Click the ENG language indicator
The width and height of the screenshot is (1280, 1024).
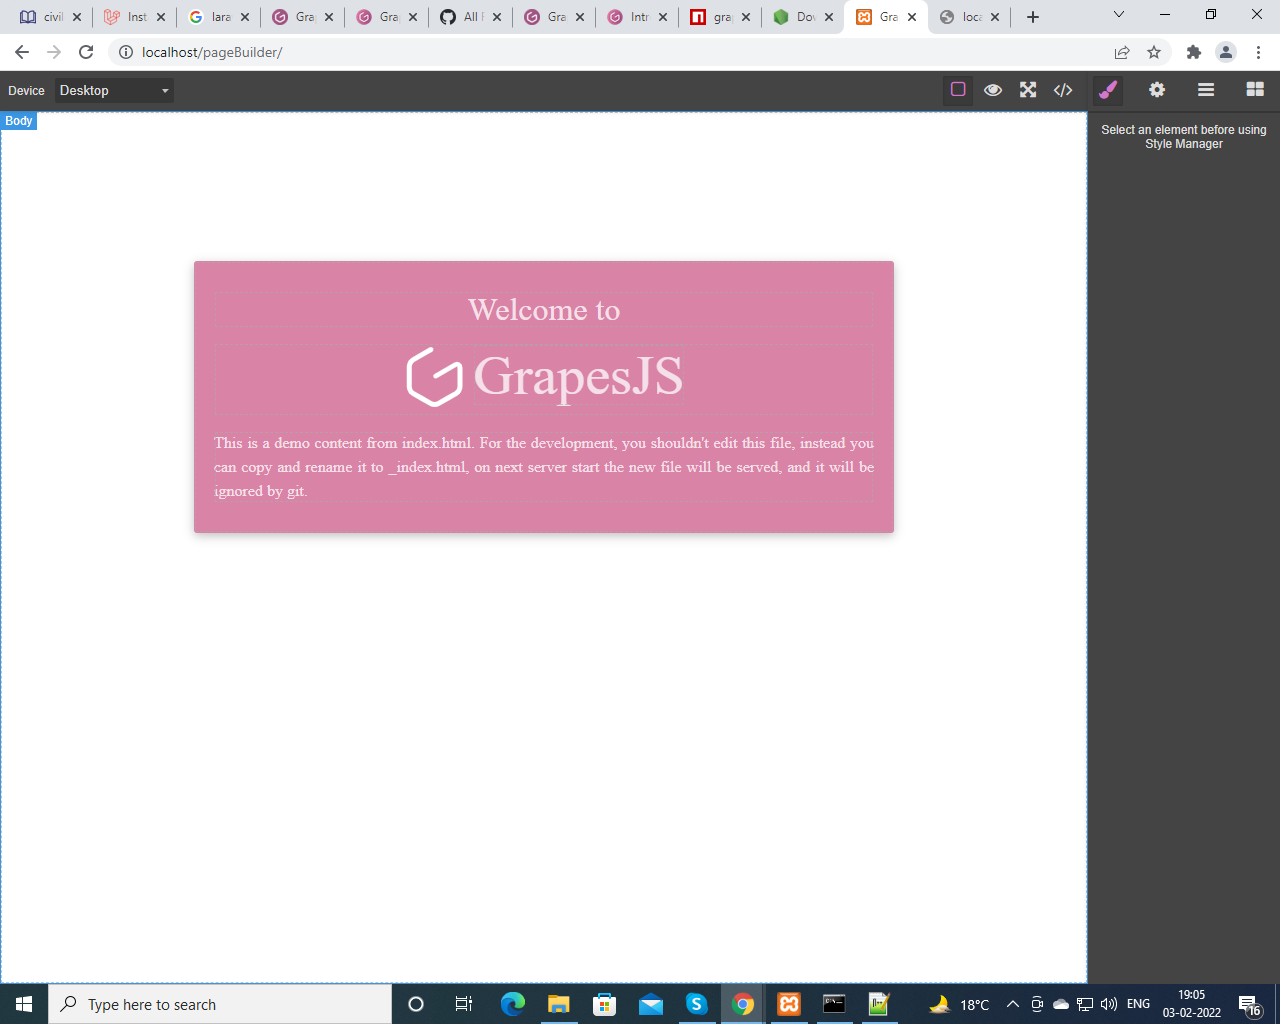coord(1138,1004)
